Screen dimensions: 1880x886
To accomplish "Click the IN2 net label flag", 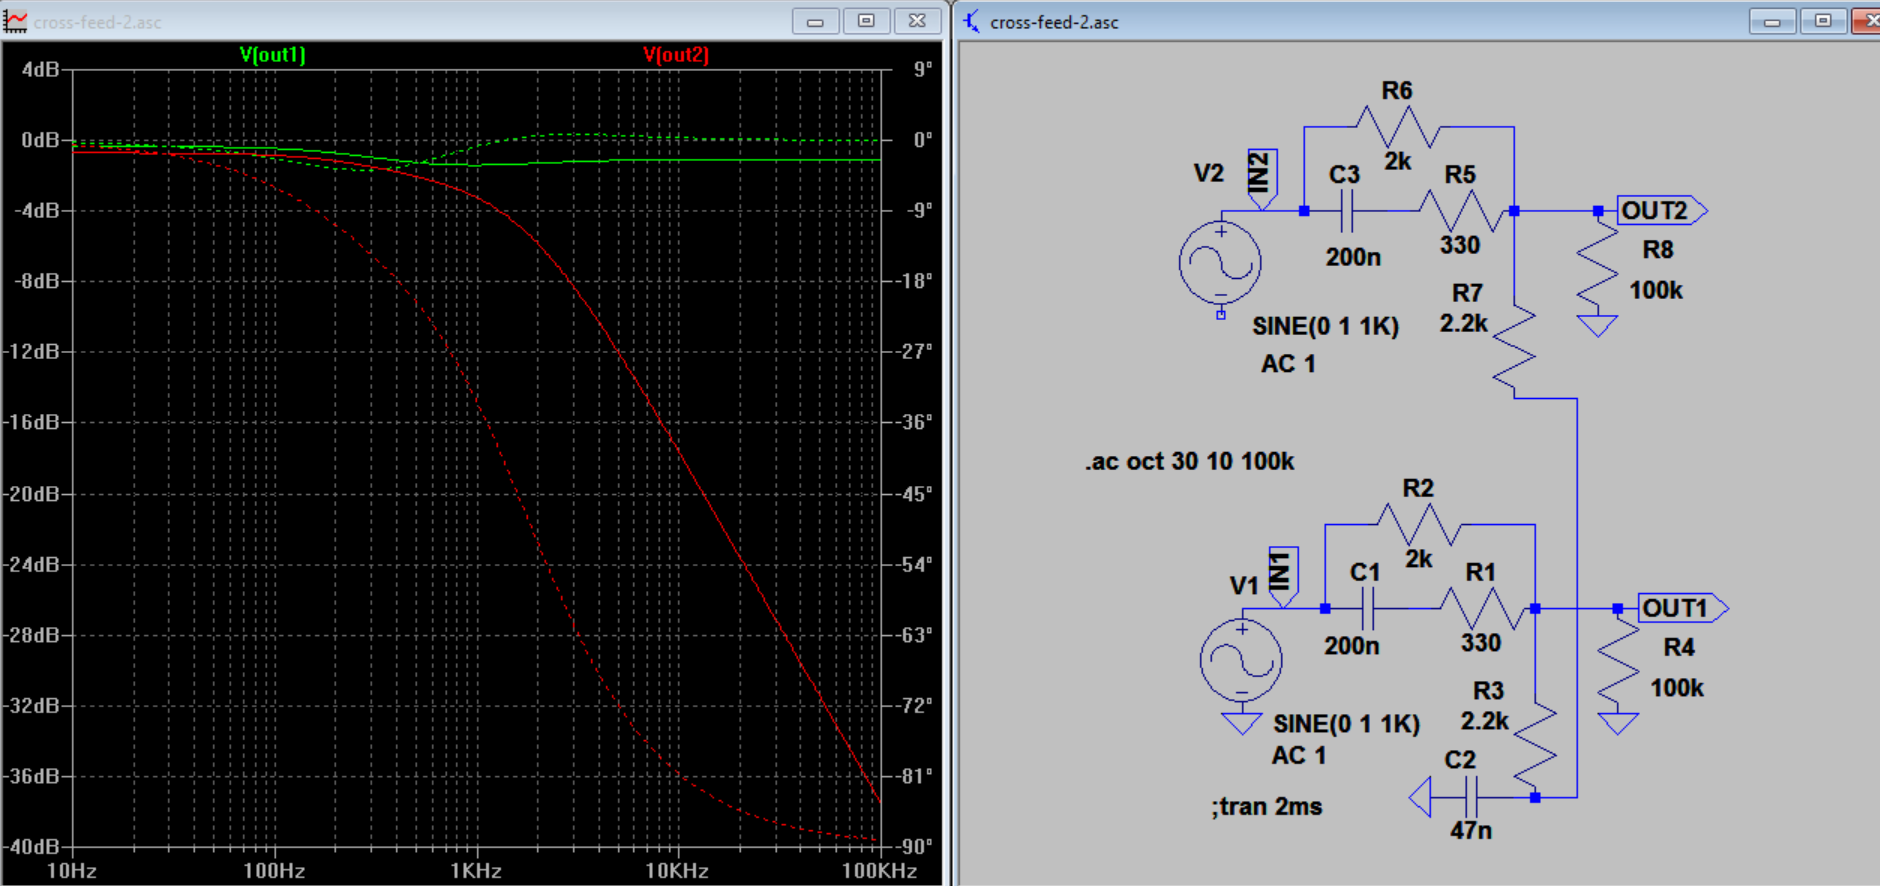I will [1262, 179].
